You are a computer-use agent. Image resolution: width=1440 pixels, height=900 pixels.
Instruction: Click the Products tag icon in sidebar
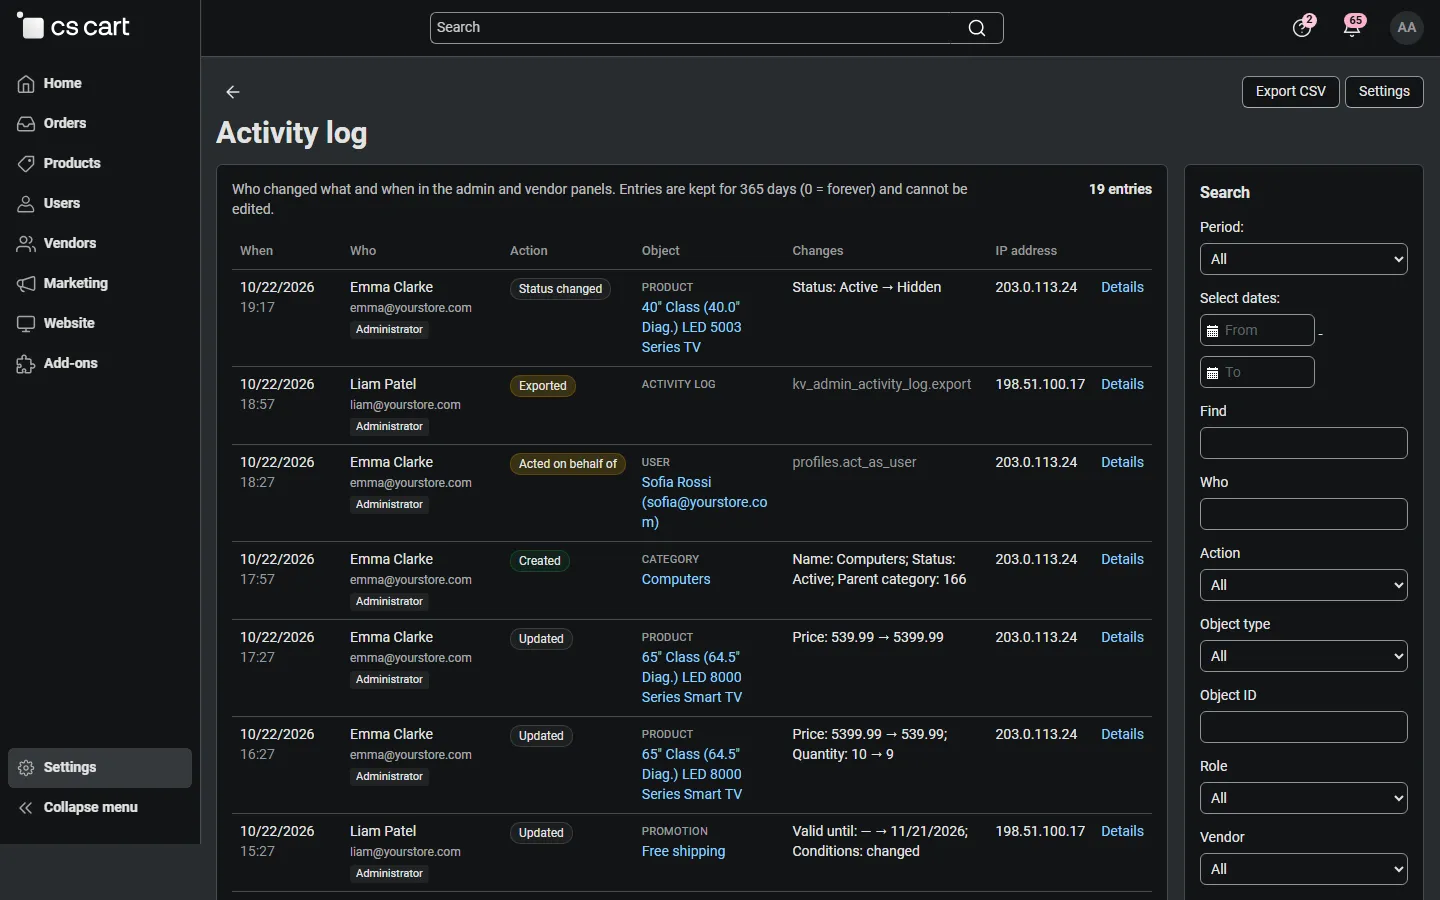point(26,164)
